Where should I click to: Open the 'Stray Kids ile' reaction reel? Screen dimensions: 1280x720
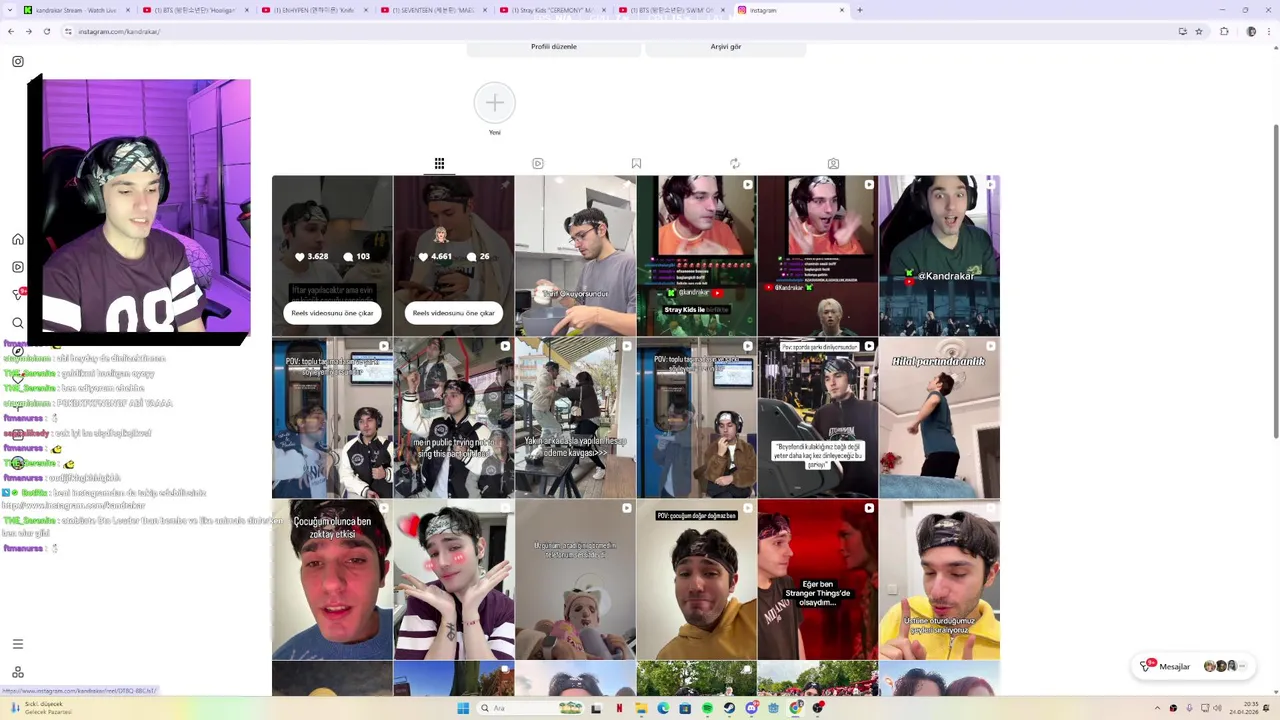point(696,256)
